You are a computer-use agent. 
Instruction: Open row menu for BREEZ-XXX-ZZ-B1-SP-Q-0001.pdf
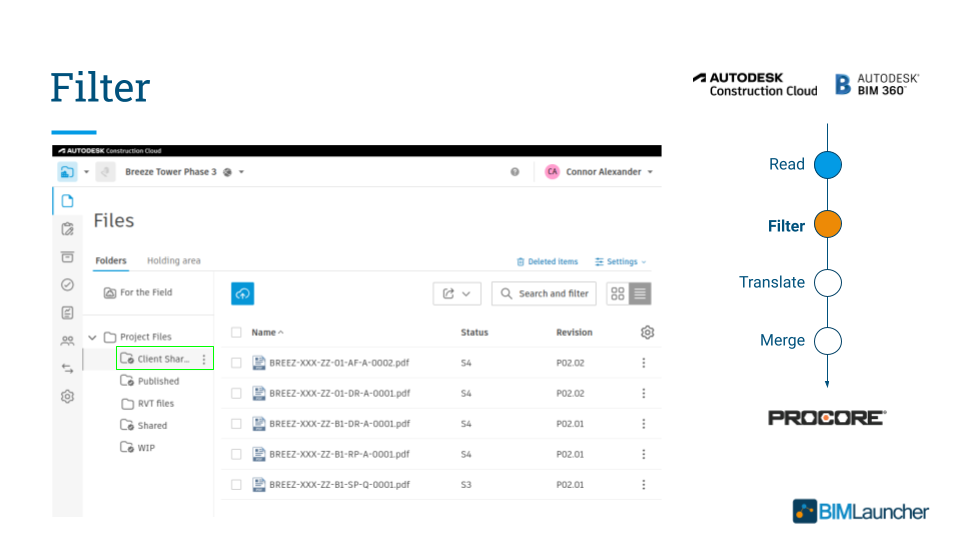pos(643,484)
